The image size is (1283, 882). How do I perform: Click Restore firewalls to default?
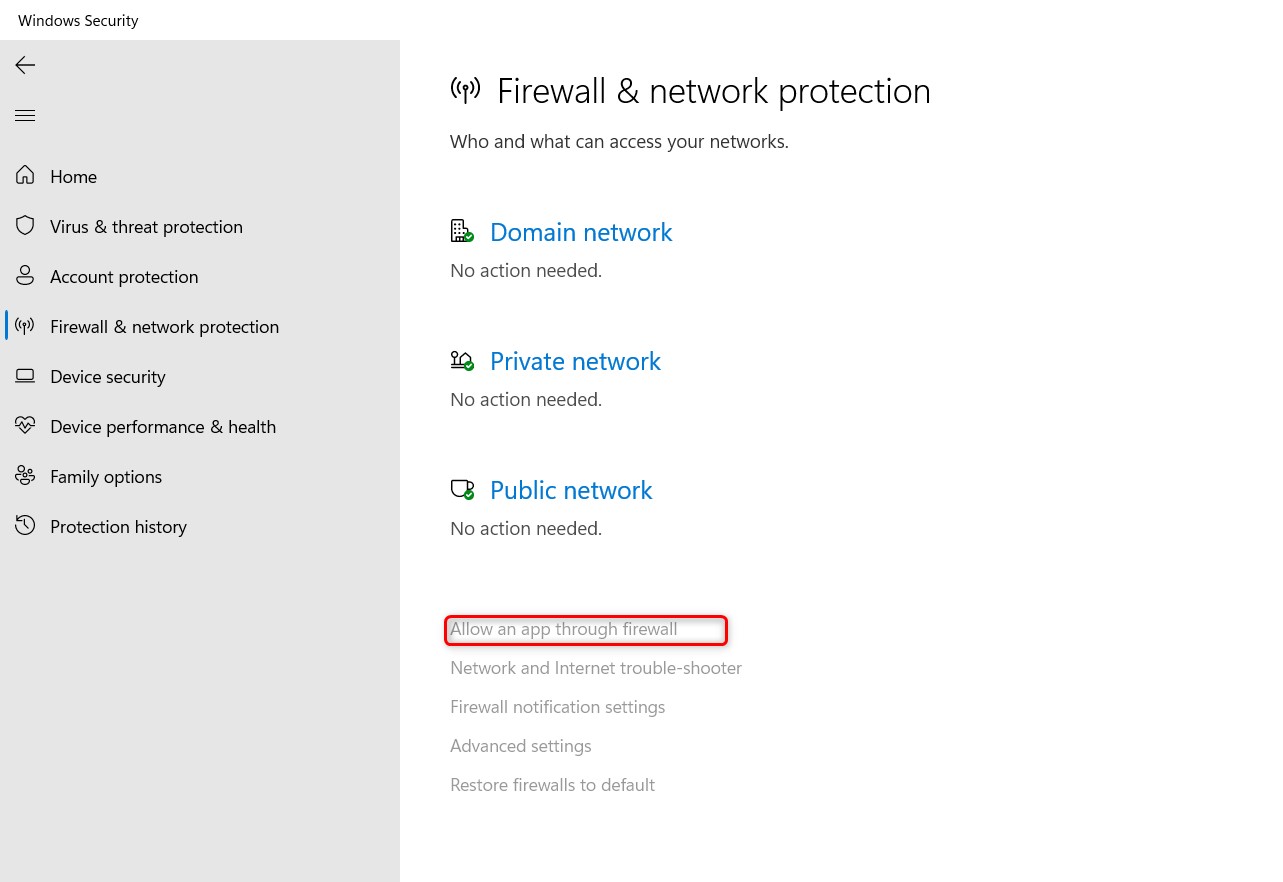(552, 784)
